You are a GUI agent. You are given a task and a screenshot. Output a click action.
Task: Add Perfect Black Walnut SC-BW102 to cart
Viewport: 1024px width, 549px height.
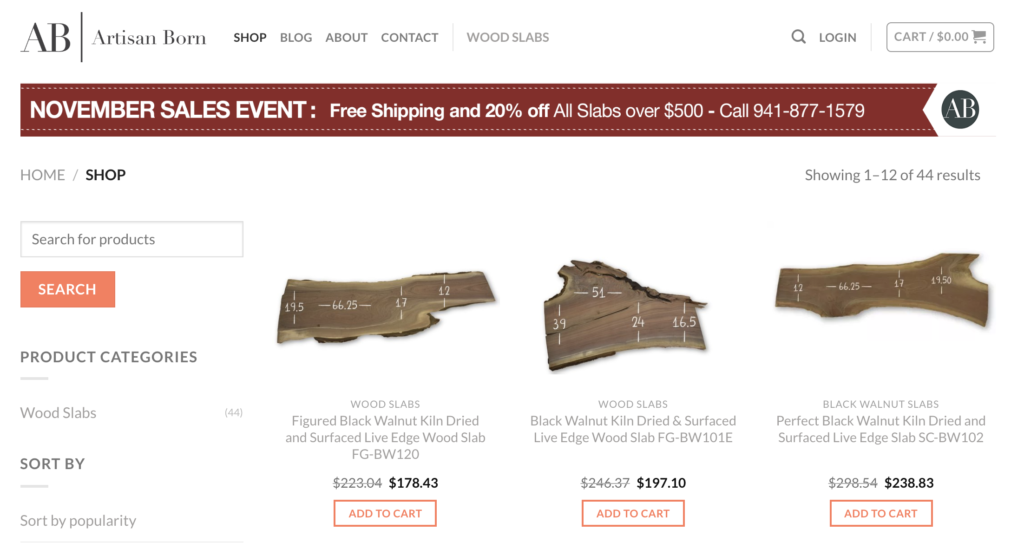(x=881, y=513)
